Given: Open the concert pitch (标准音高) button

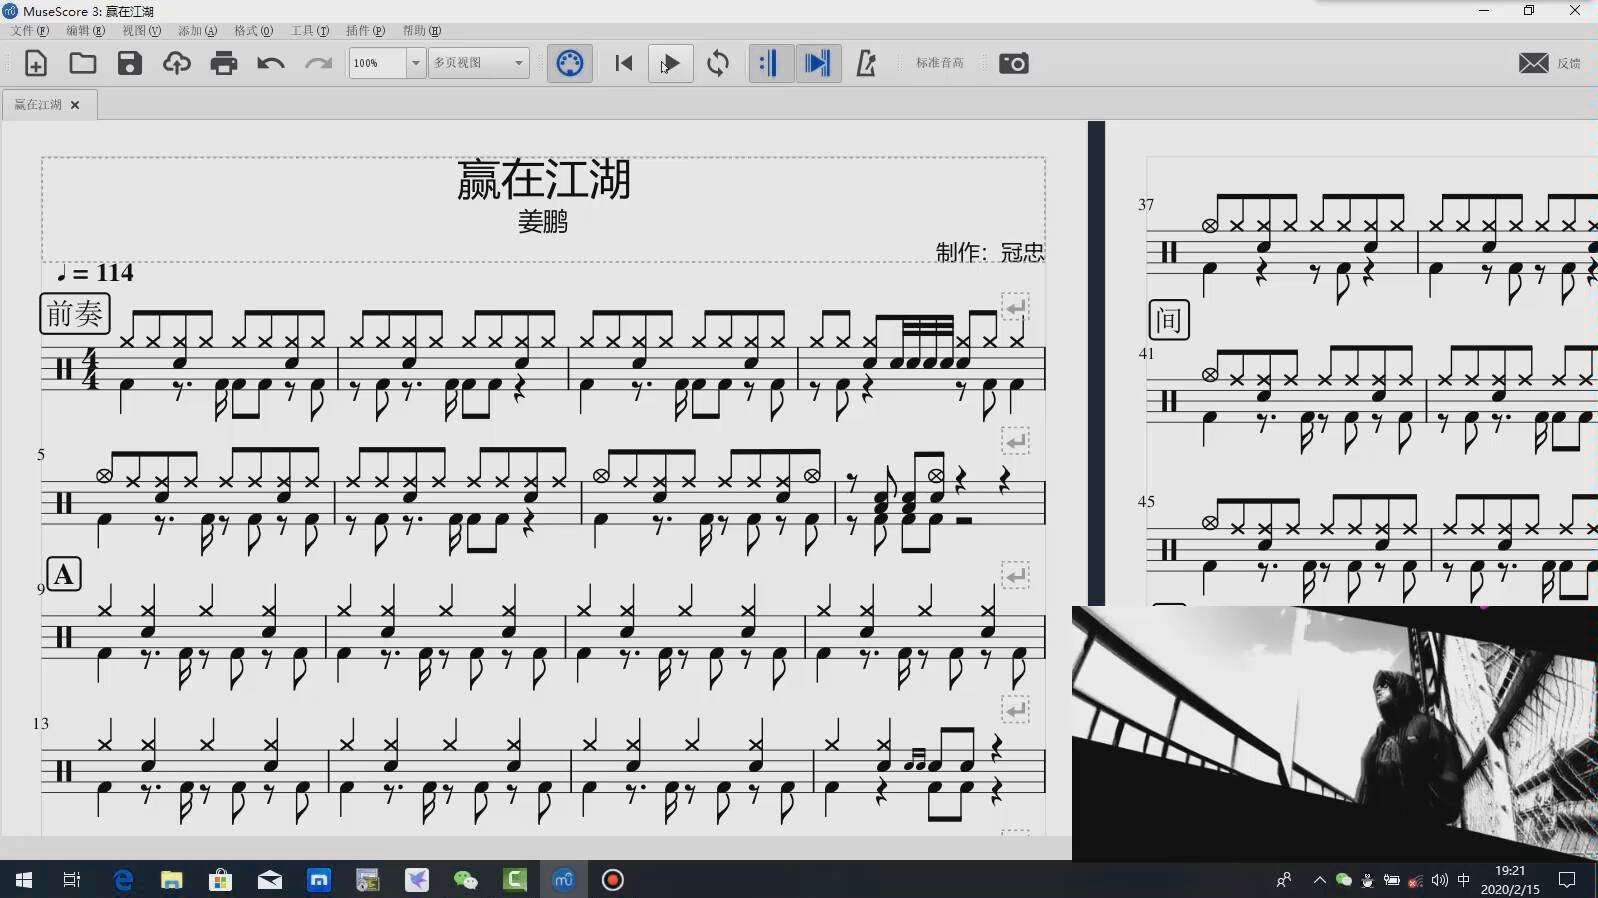Looking at the screenshot, I should [x=940, y=63].
